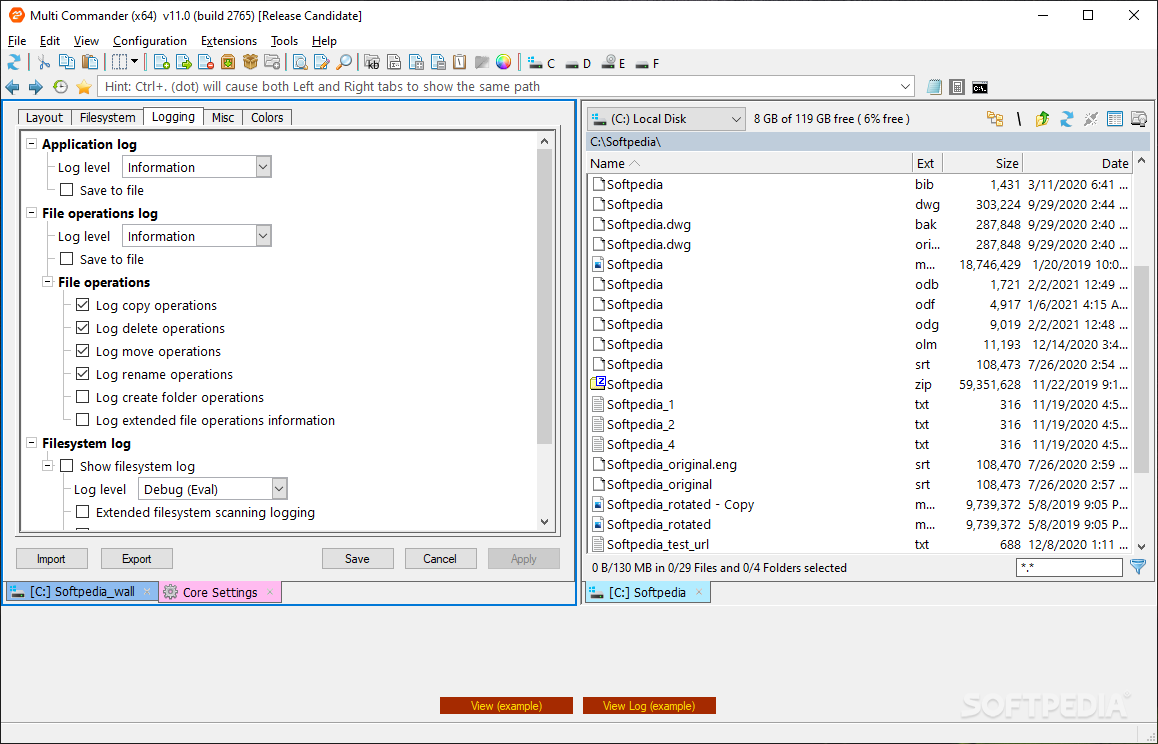Open the command prompt icon

point(980,88)
